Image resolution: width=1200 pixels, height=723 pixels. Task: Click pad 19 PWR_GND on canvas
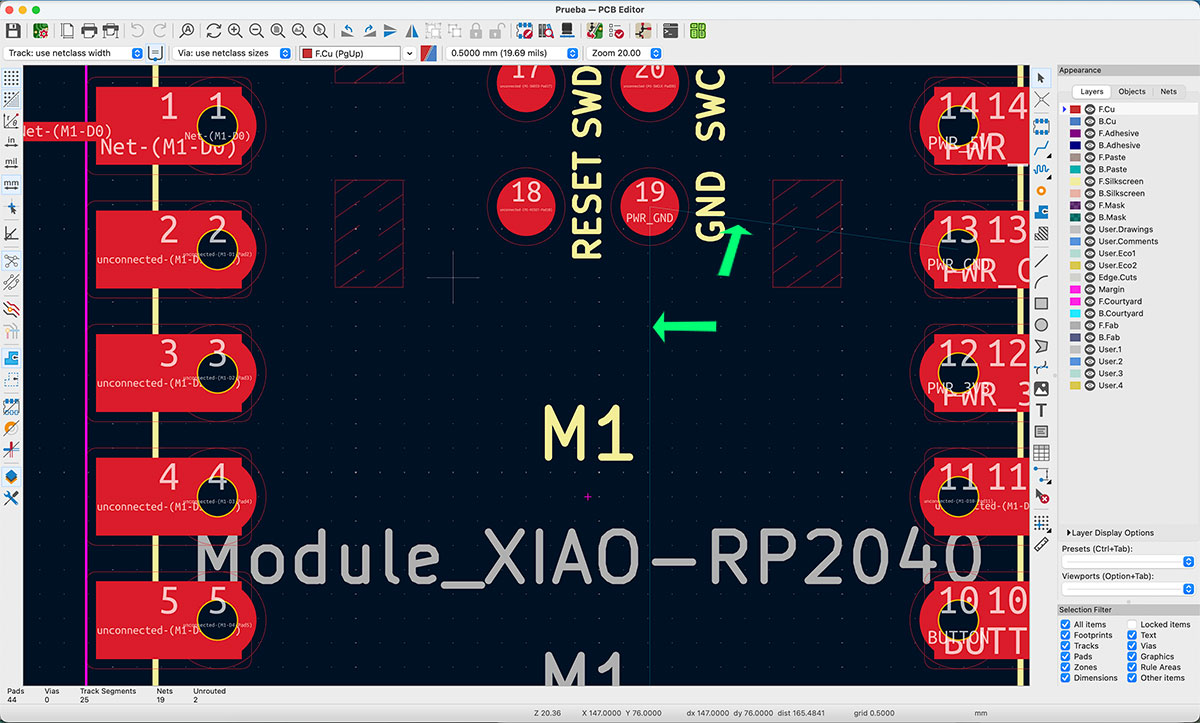pyautogui.click(x=650, y=205)
